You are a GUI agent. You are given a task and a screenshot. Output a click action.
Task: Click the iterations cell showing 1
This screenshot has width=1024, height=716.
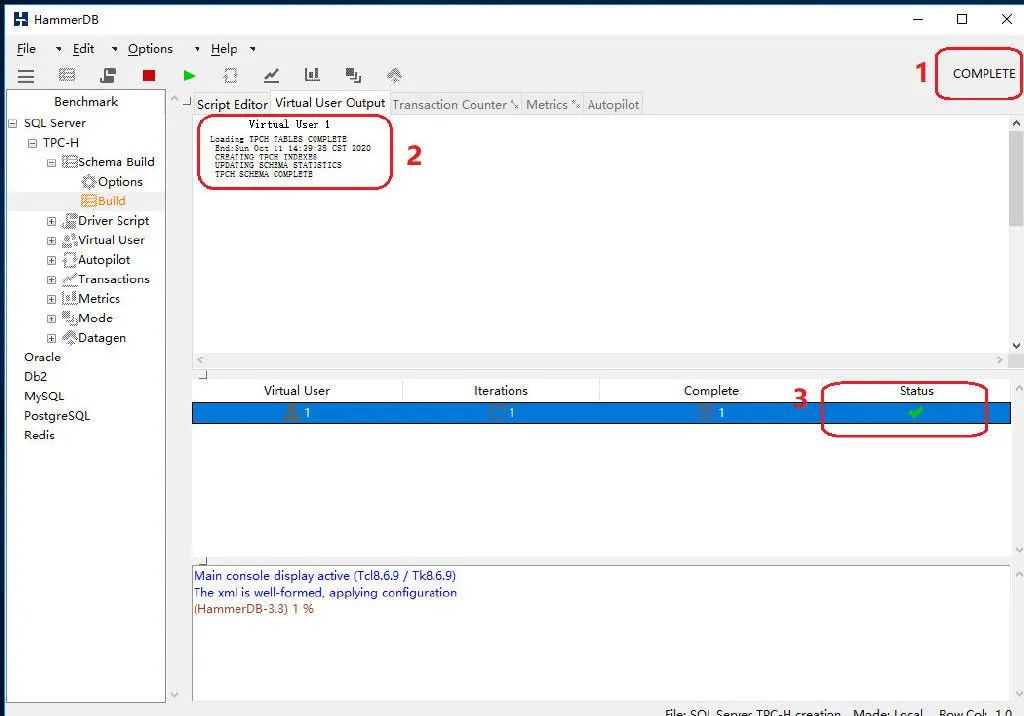[x=501, y=413]
